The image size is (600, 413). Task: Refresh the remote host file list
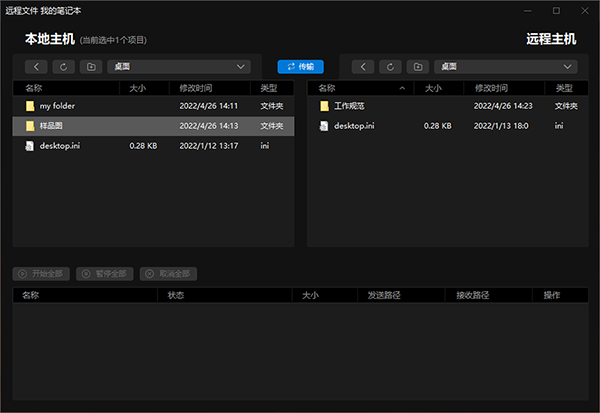[x=390, y=67]
